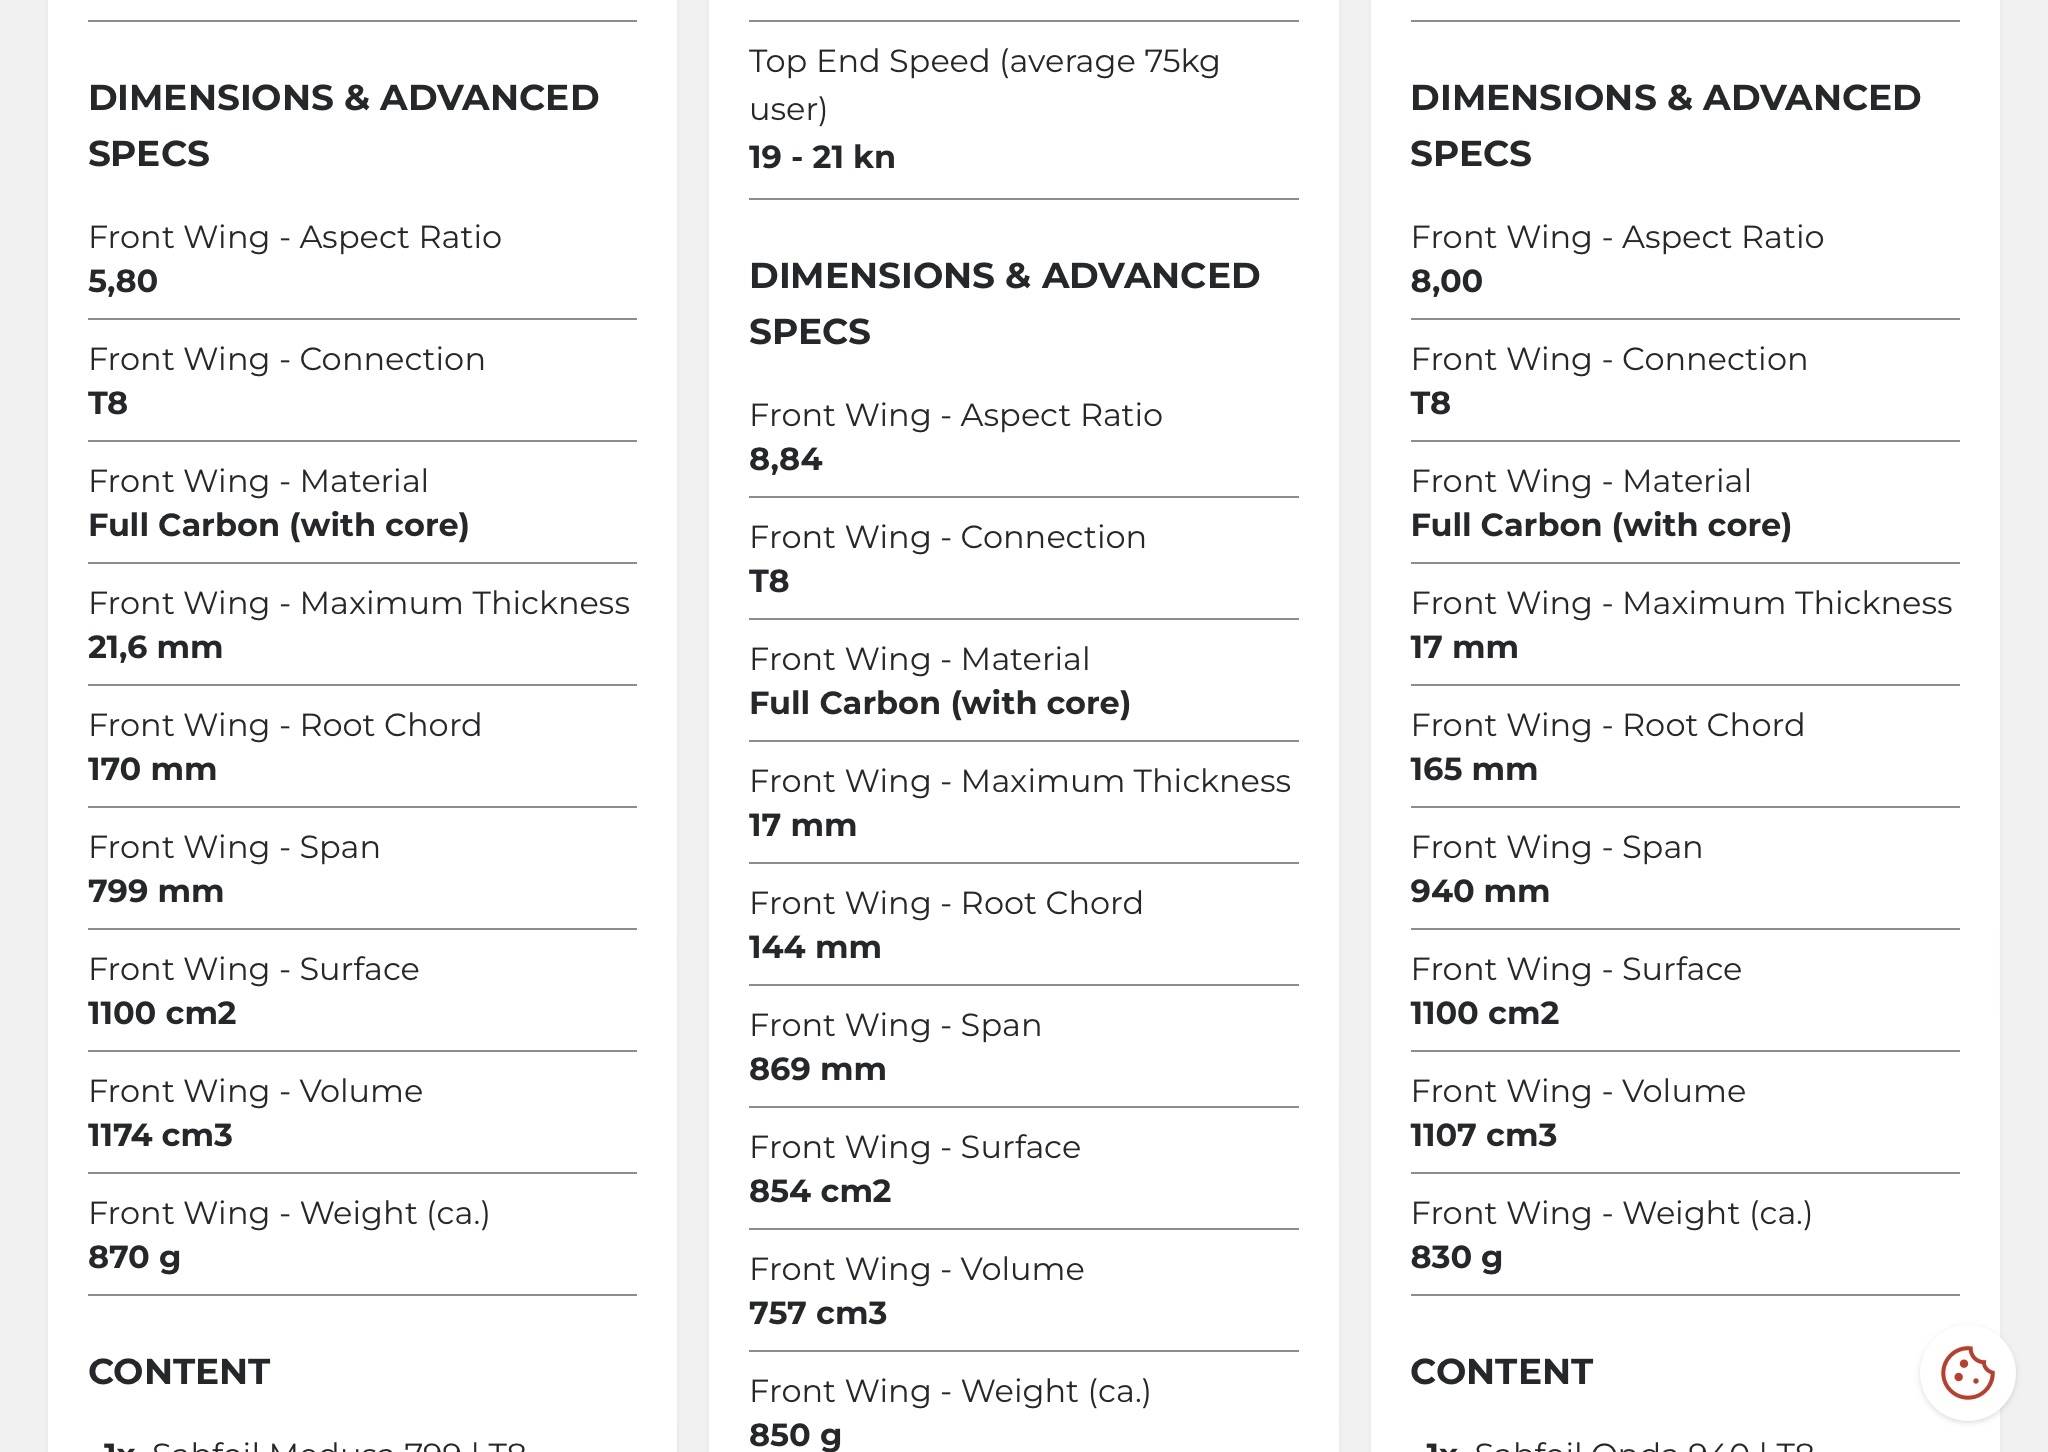The width and height of the screenshot is (2048, 1452).
Task: Click the 854 cm2 surface value
Action: (820, 1191)
